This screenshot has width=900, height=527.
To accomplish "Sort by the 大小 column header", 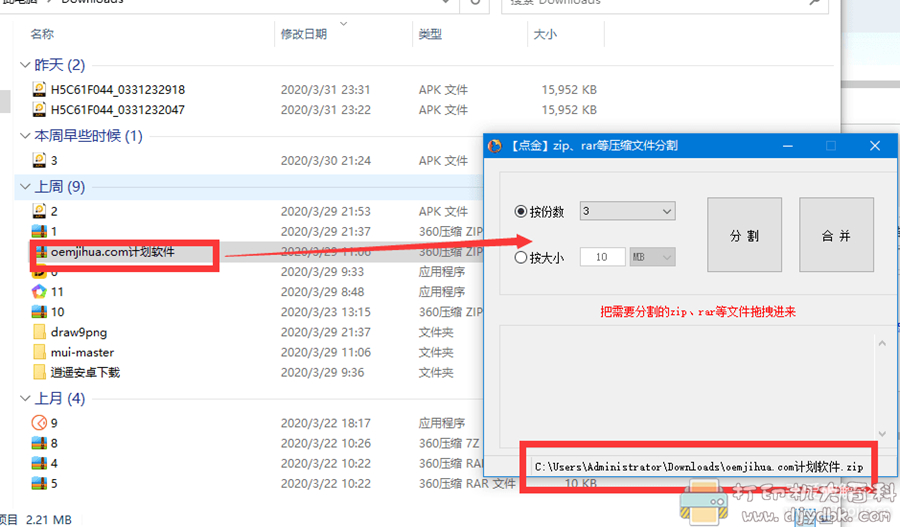I will point(545,34).
